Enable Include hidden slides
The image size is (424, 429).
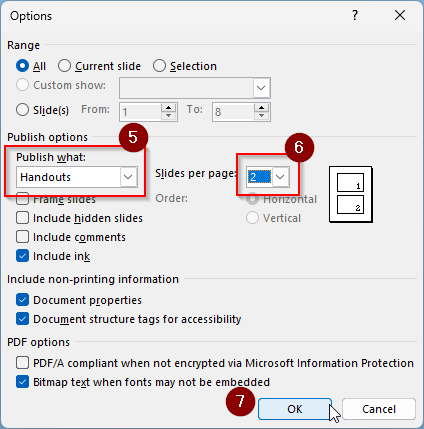tap(22, 218)
